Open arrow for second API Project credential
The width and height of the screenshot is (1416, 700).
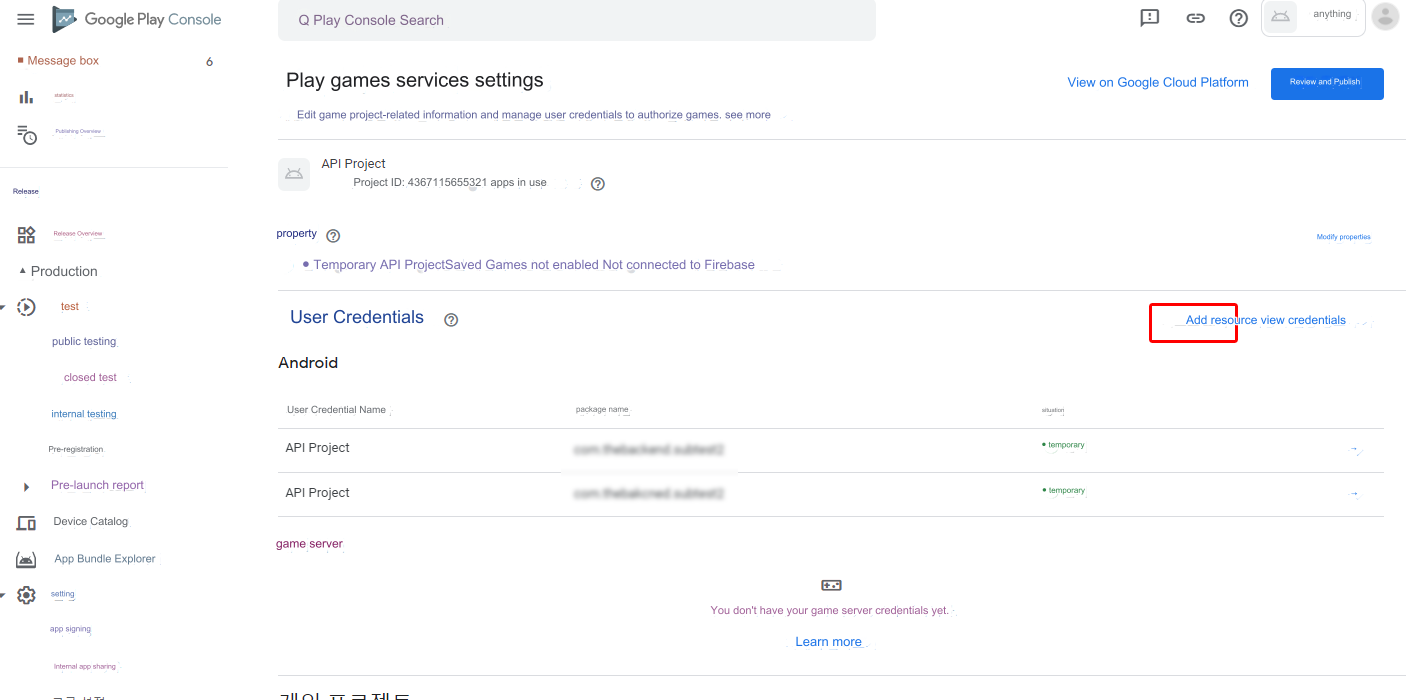[1354, 494]
